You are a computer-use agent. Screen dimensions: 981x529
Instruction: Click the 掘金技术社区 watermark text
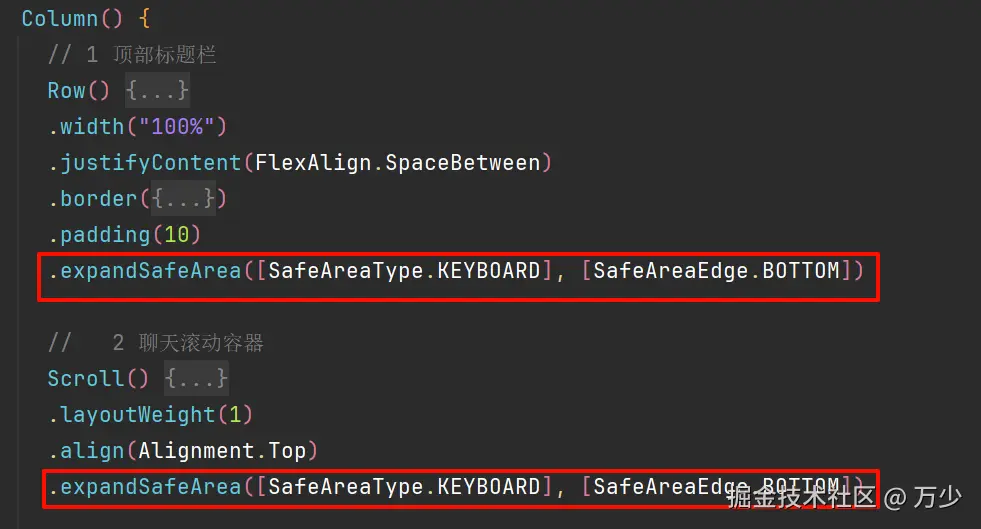click(800, 496)
